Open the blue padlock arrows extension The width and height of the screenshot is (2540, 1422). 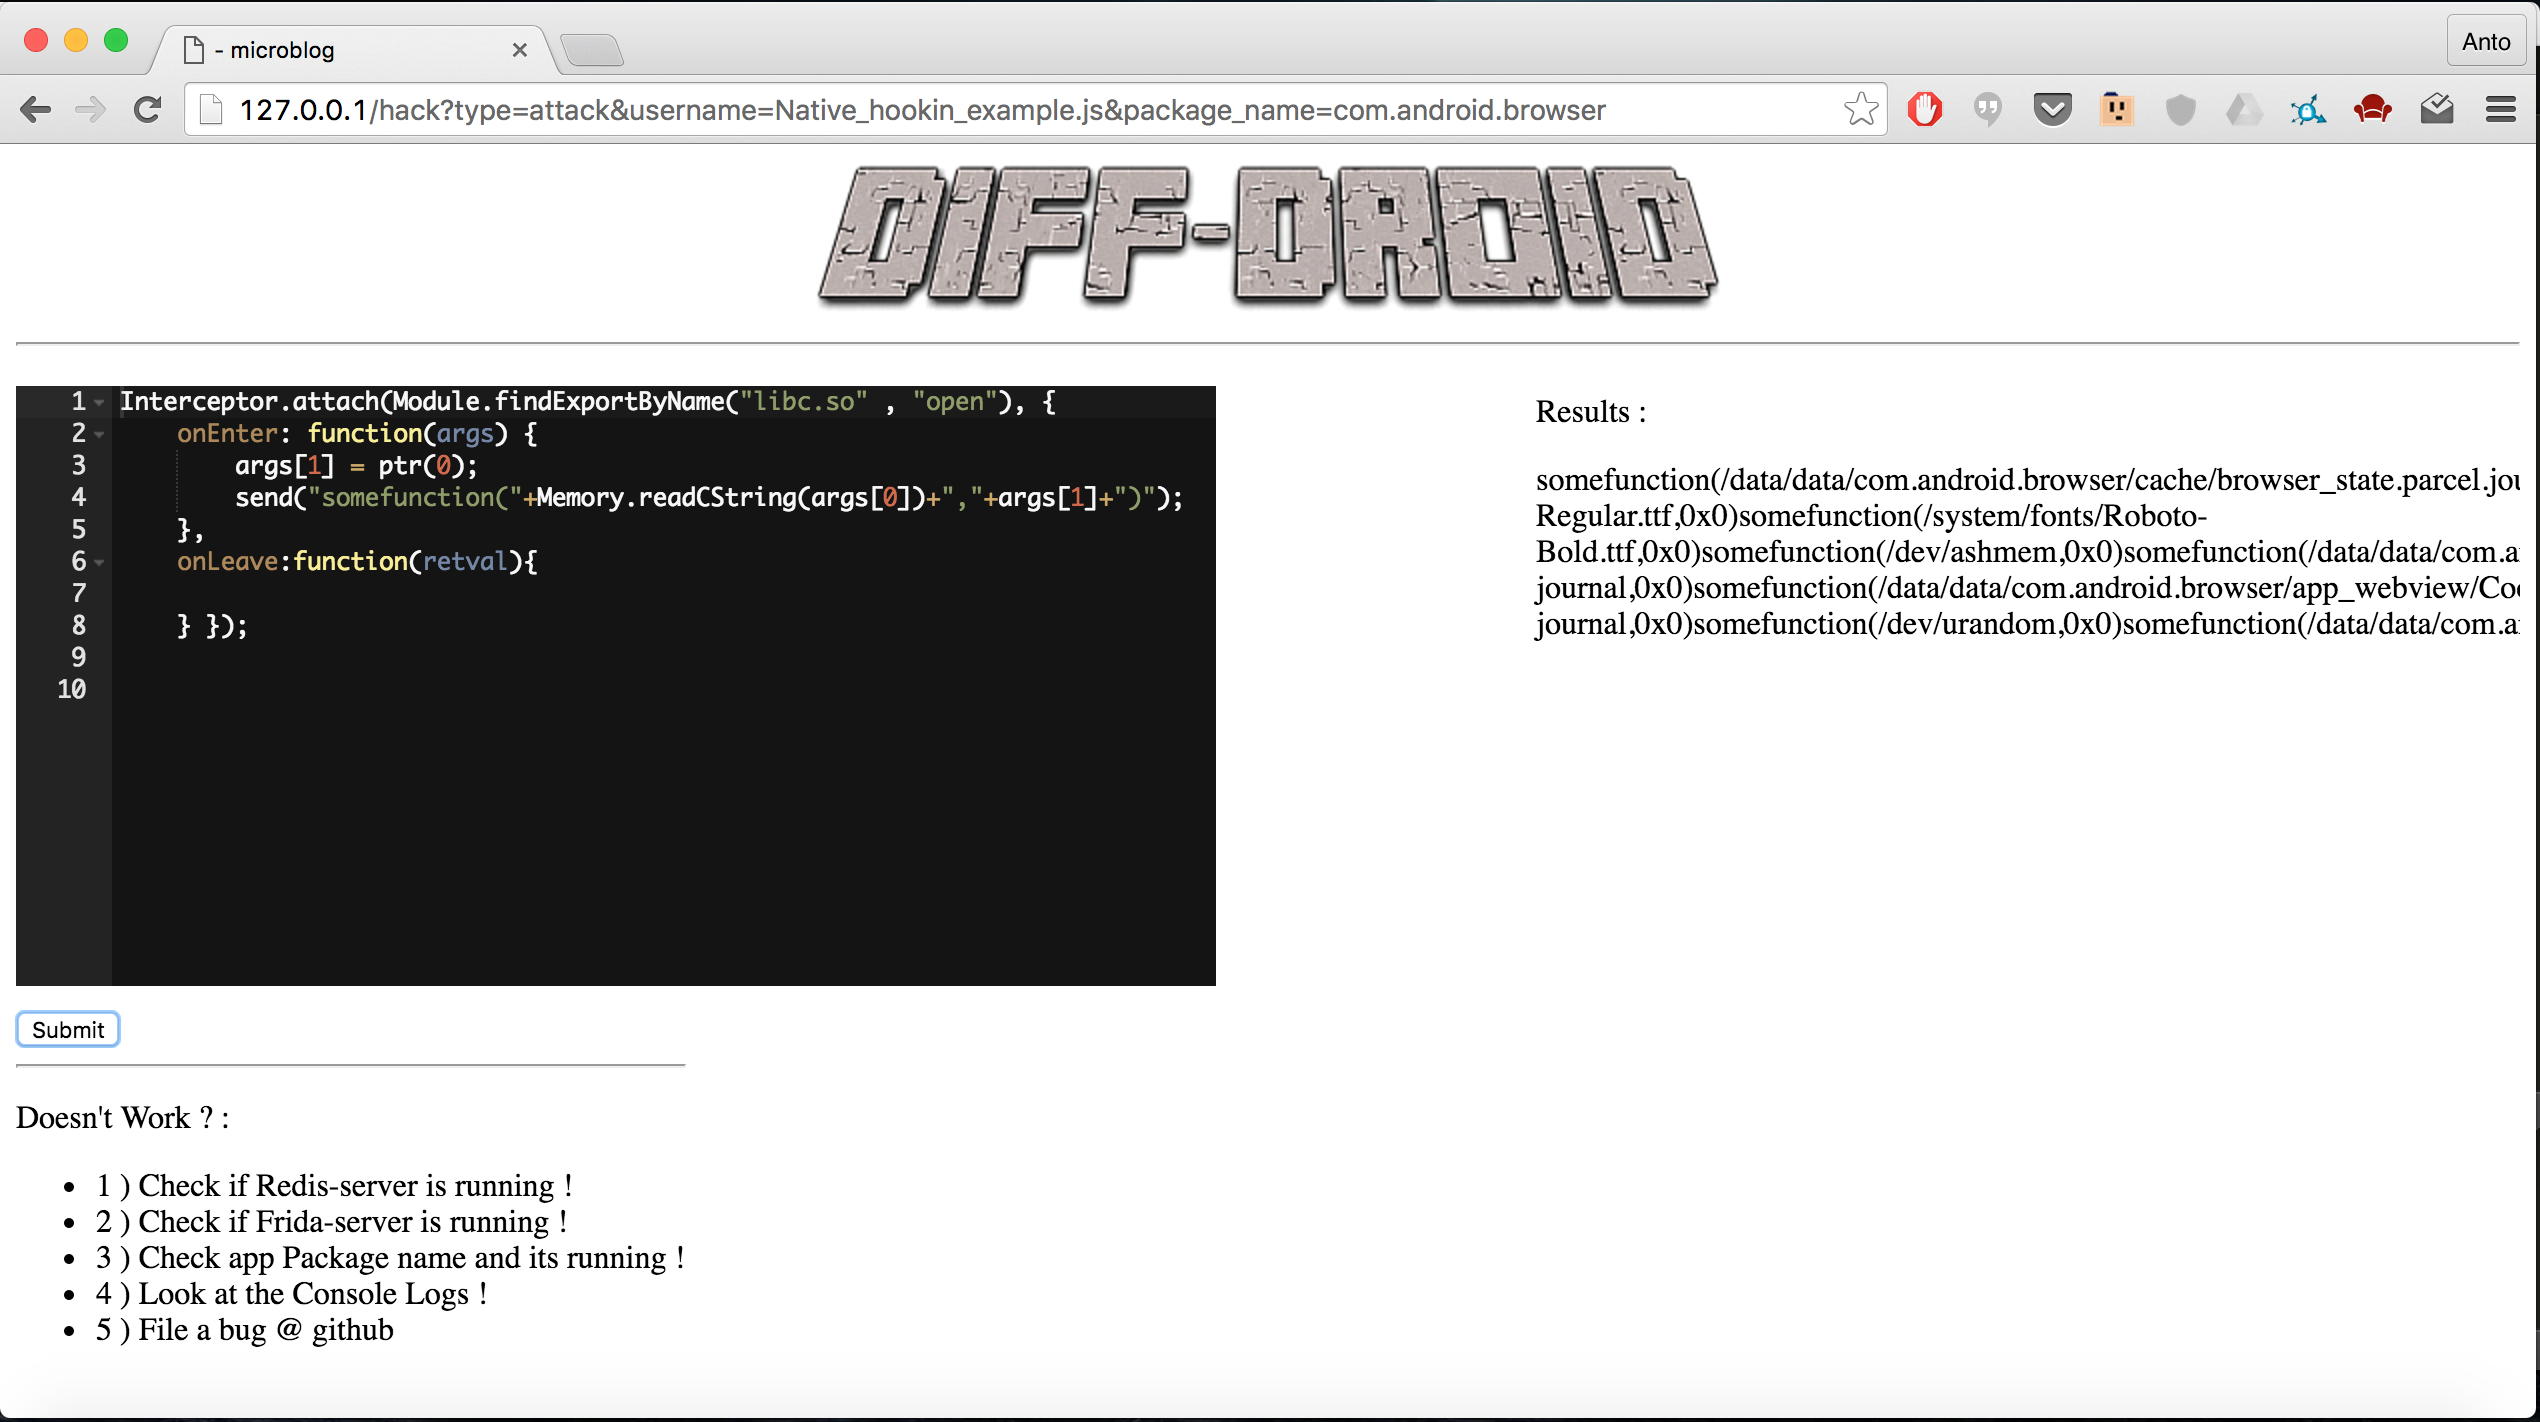2308,109
